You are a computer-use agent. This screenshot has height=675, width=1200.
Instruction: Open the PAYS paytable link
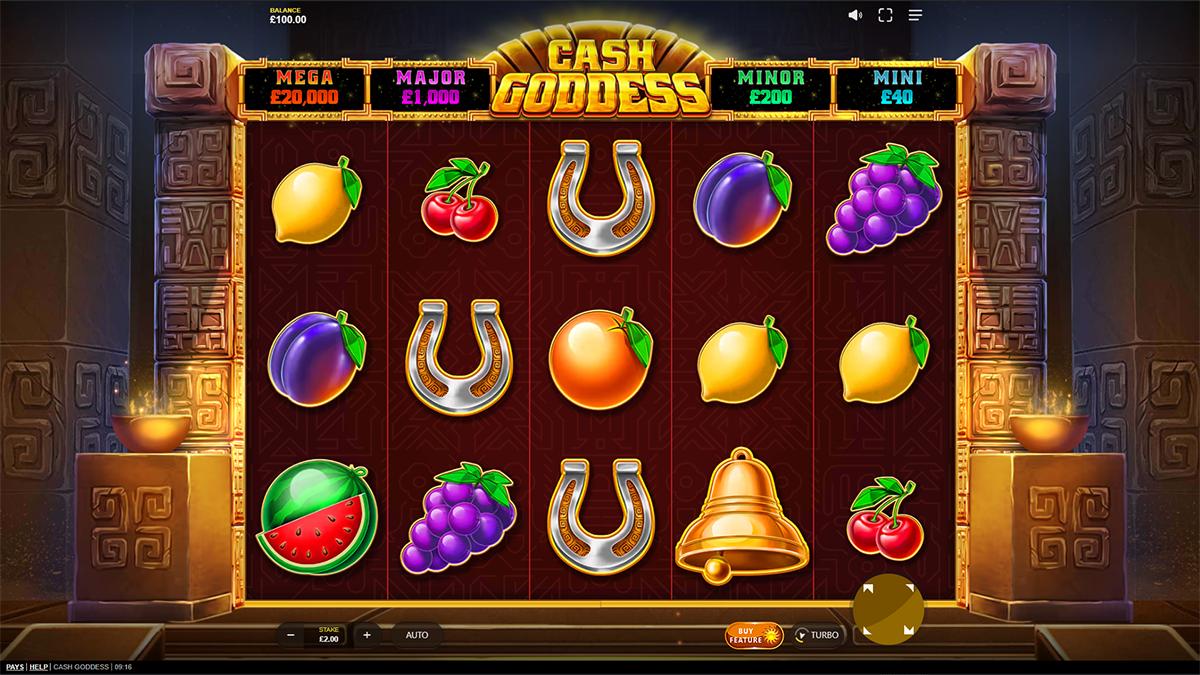(15, 666)
